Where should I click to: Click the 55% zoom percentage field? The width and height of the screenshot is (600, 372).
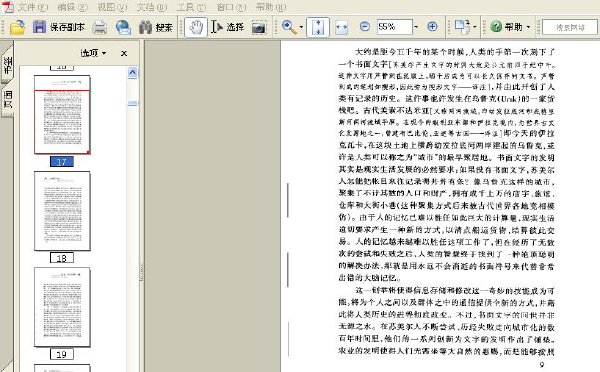(x=395, y=27)
